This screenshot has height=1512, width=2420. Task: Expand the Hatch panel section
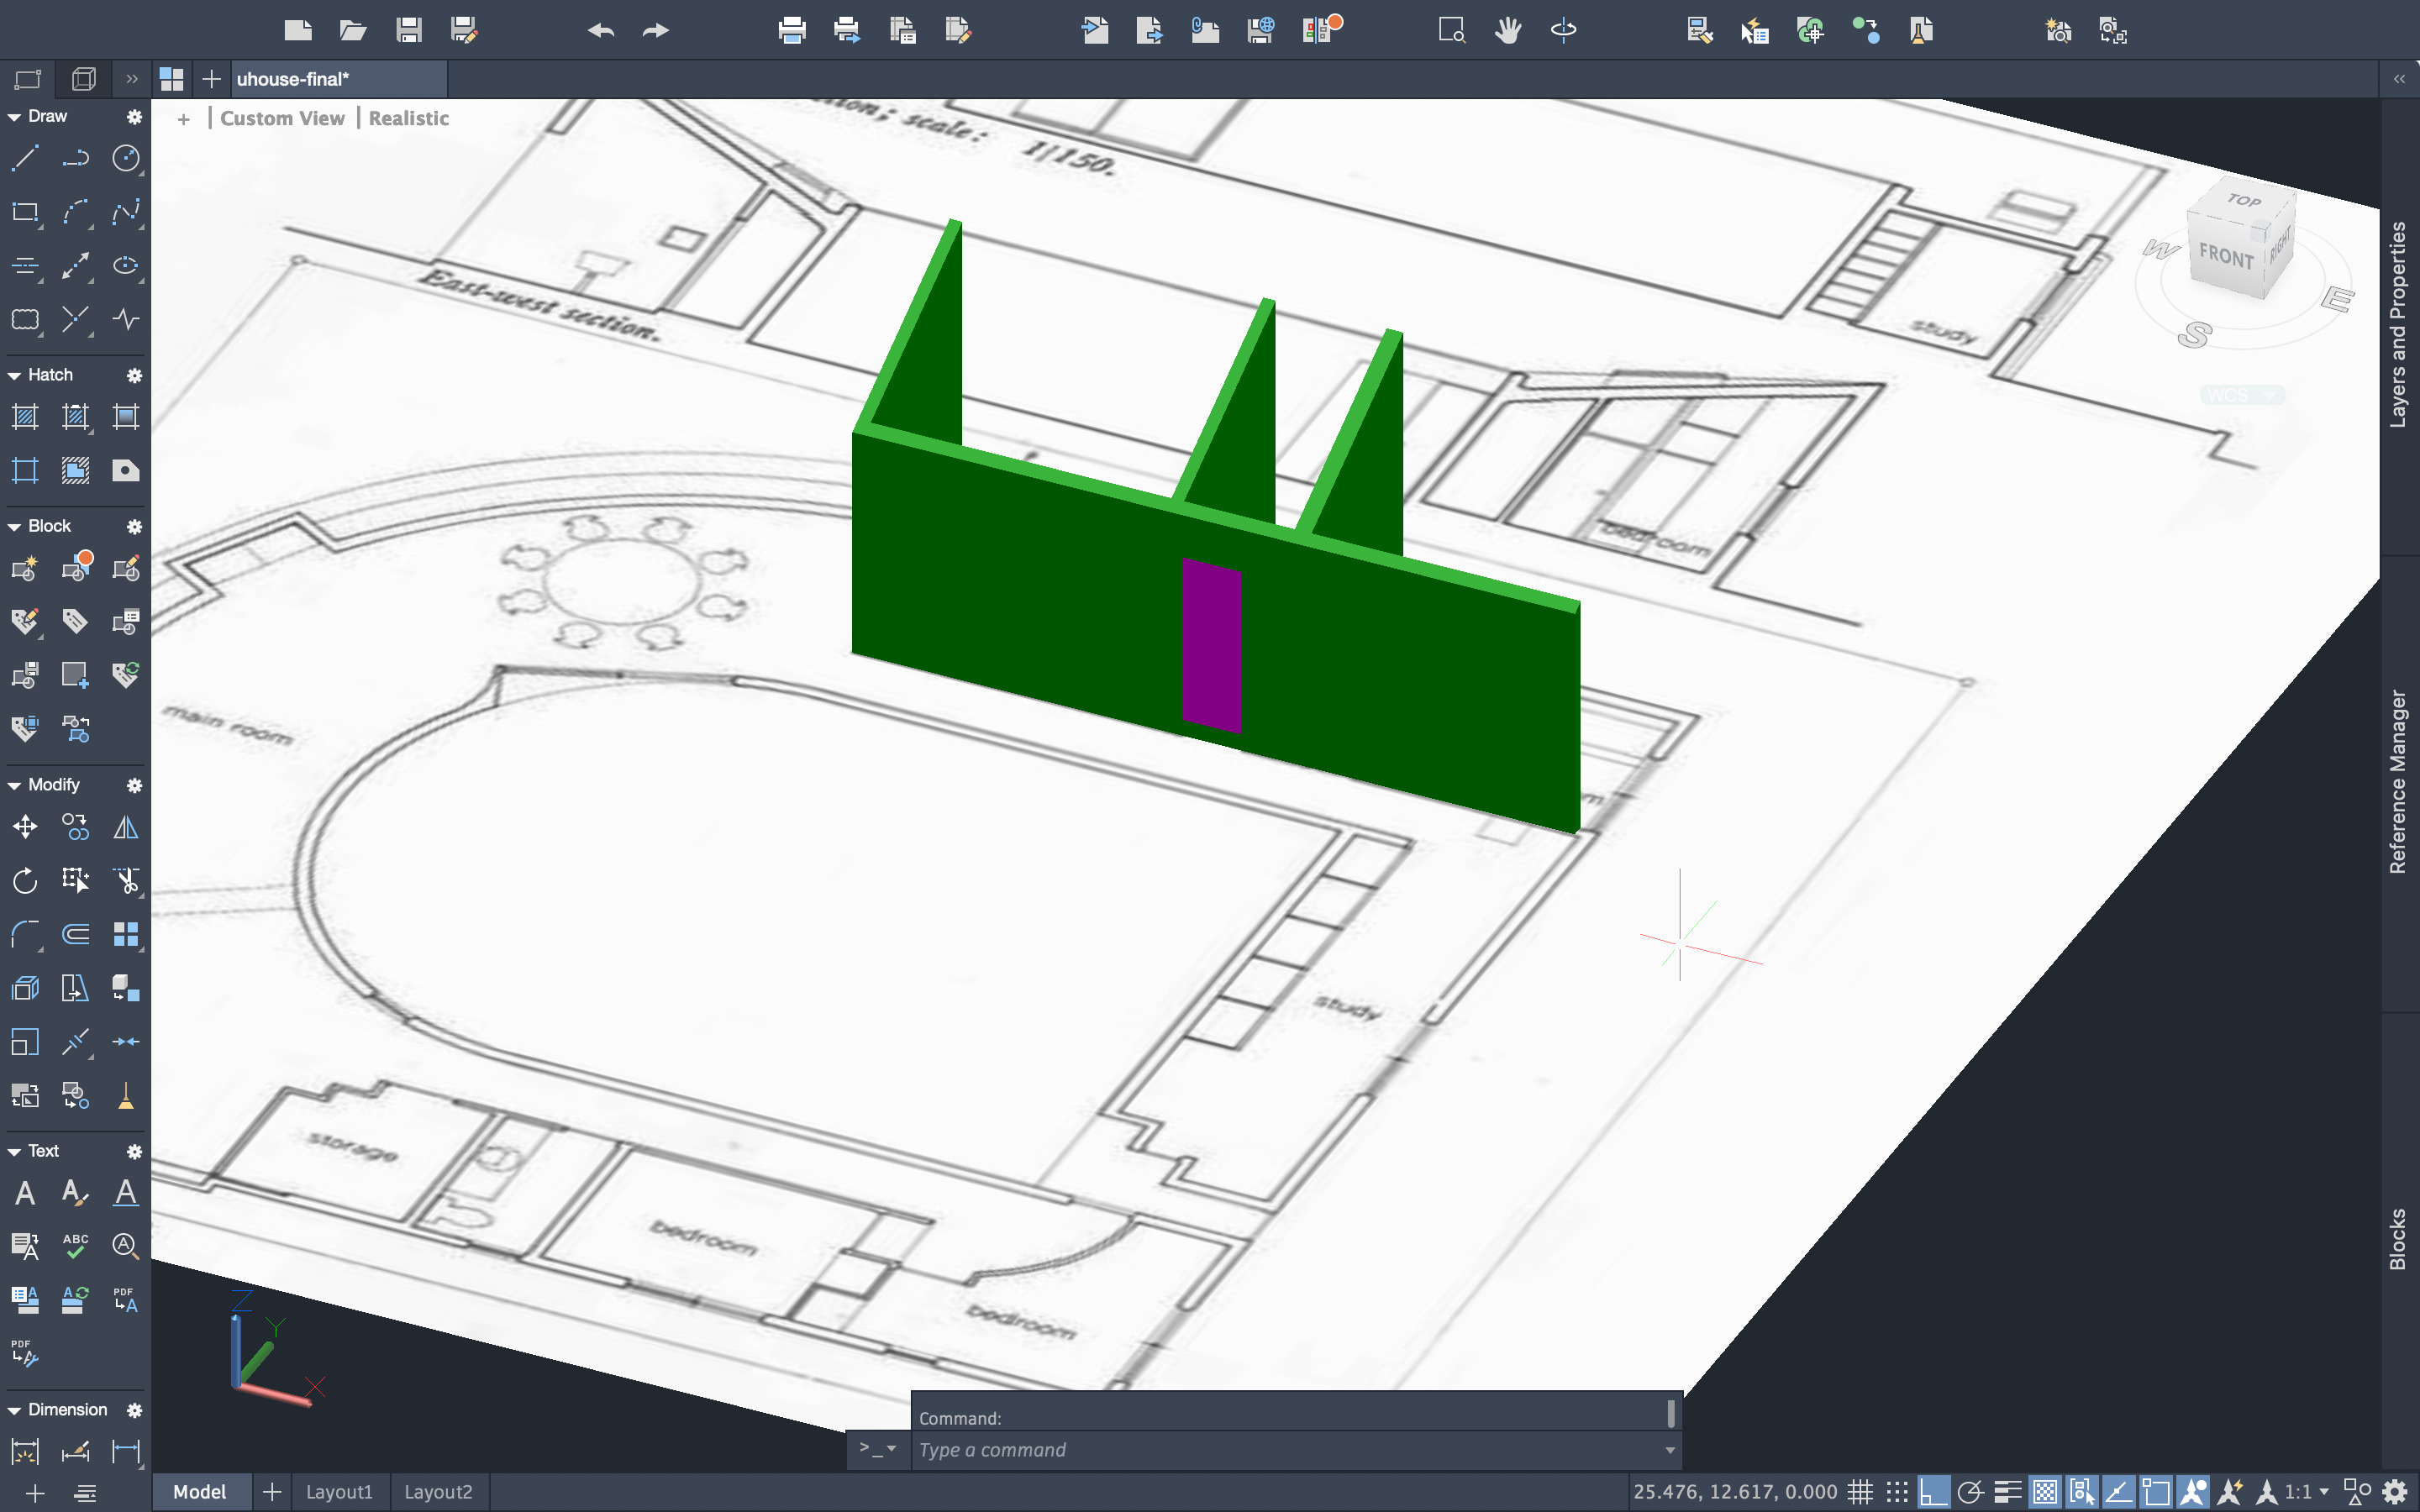pos(16,373)
